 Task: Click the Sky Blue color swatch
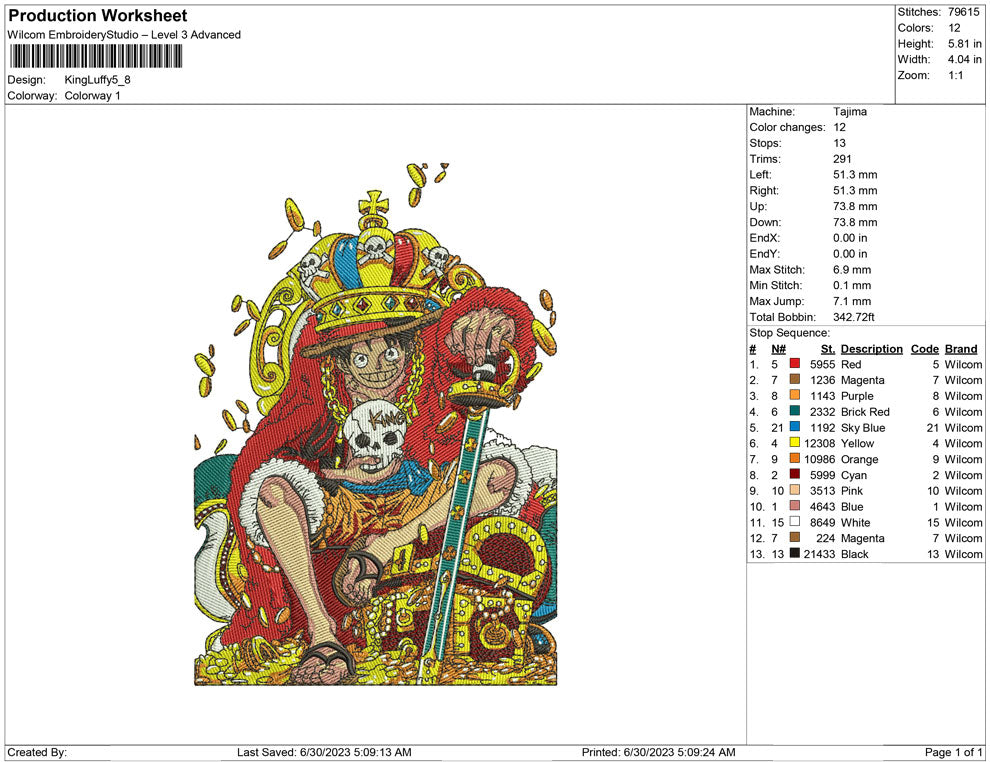pos(795,427)
